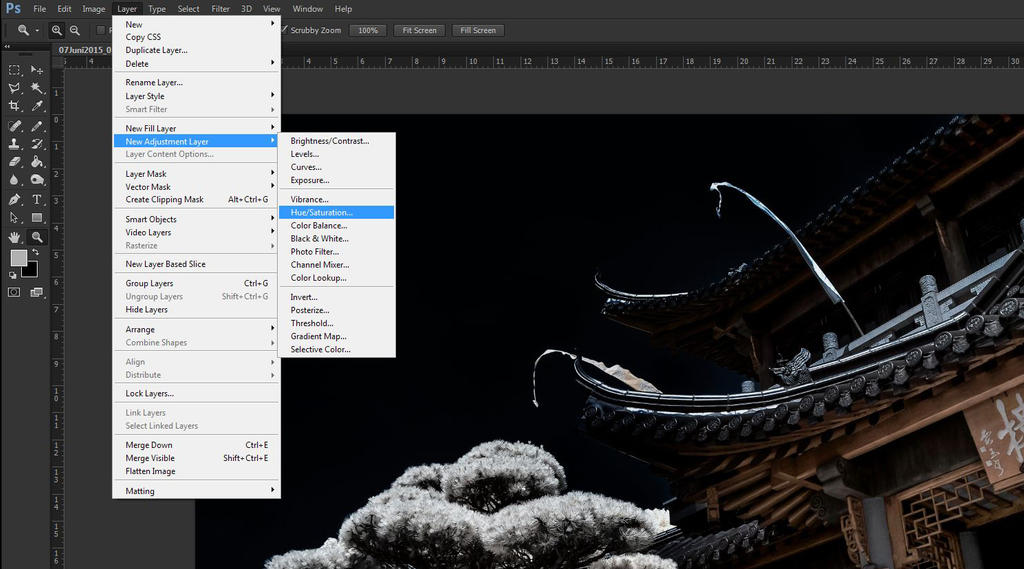Expand the Vector Mask submenu
1024x569 pixels.
[197, 187]
